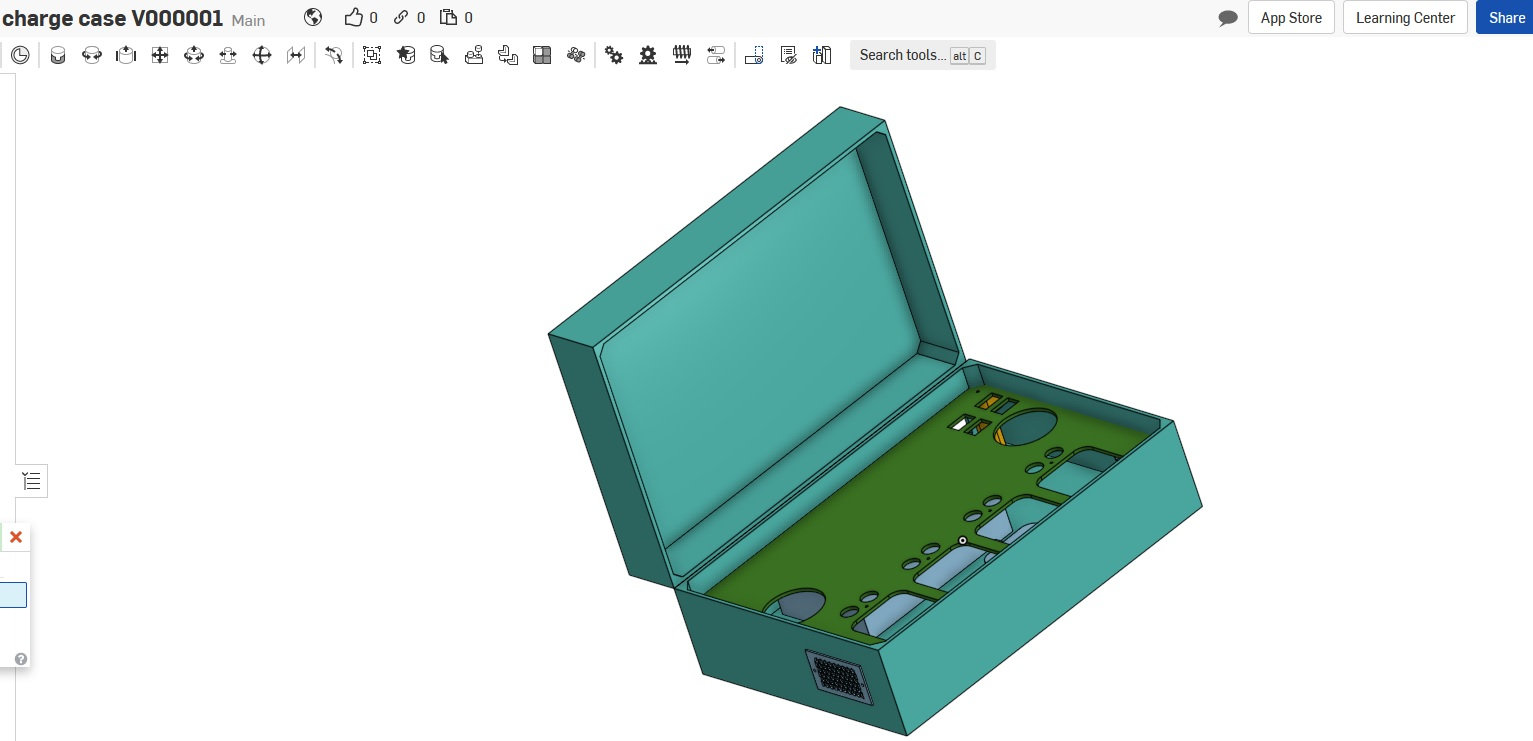The width and height of the screenshot is (1533, 741).
Task: Select the Tangent mate tool
Action: pos(334,56)
